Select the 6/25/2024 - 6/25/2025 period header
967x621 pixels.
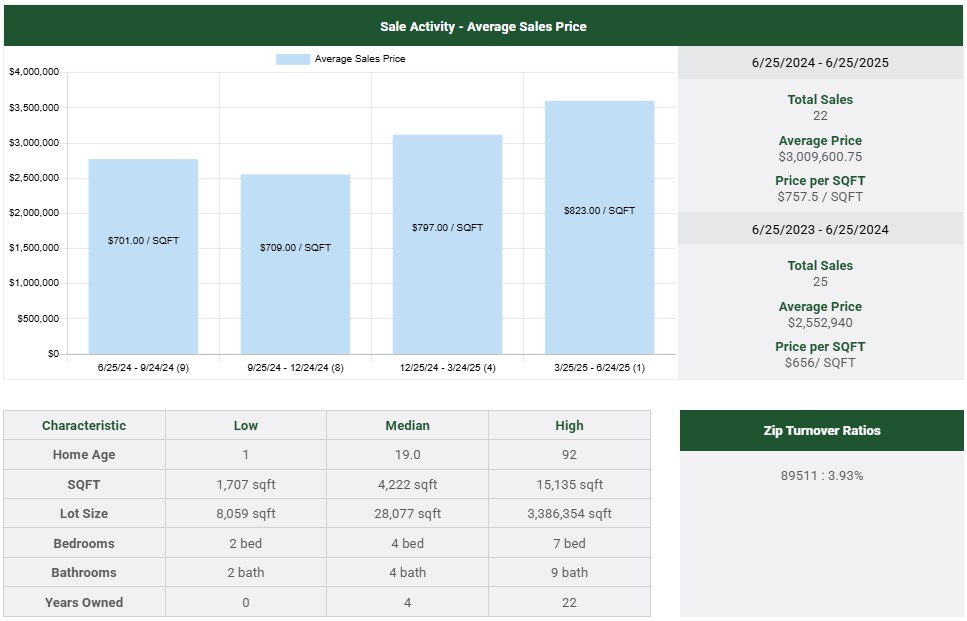820,63
